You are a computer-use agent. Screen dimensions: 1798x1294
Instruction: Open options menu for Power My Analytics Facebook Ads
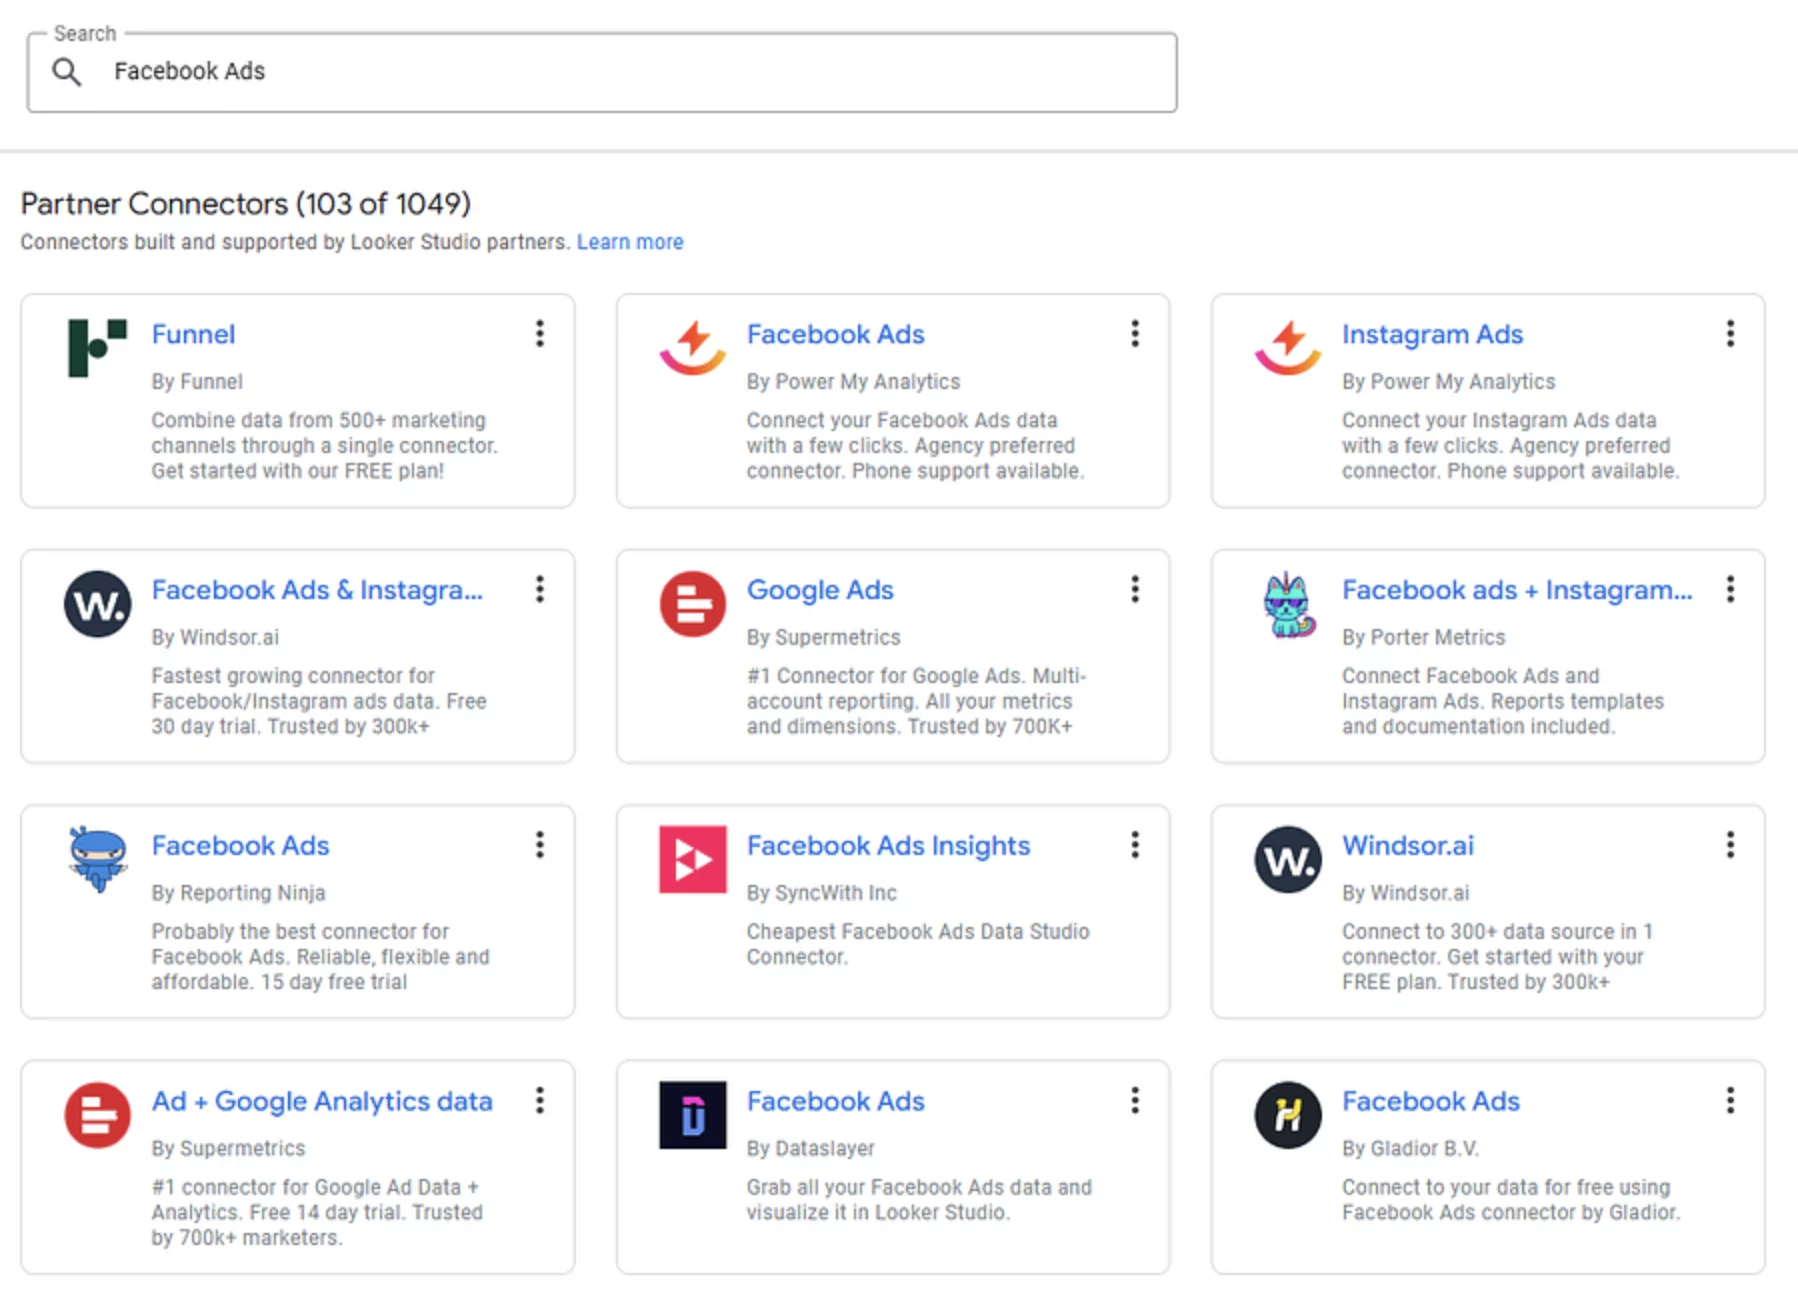tap(1135, 334)
